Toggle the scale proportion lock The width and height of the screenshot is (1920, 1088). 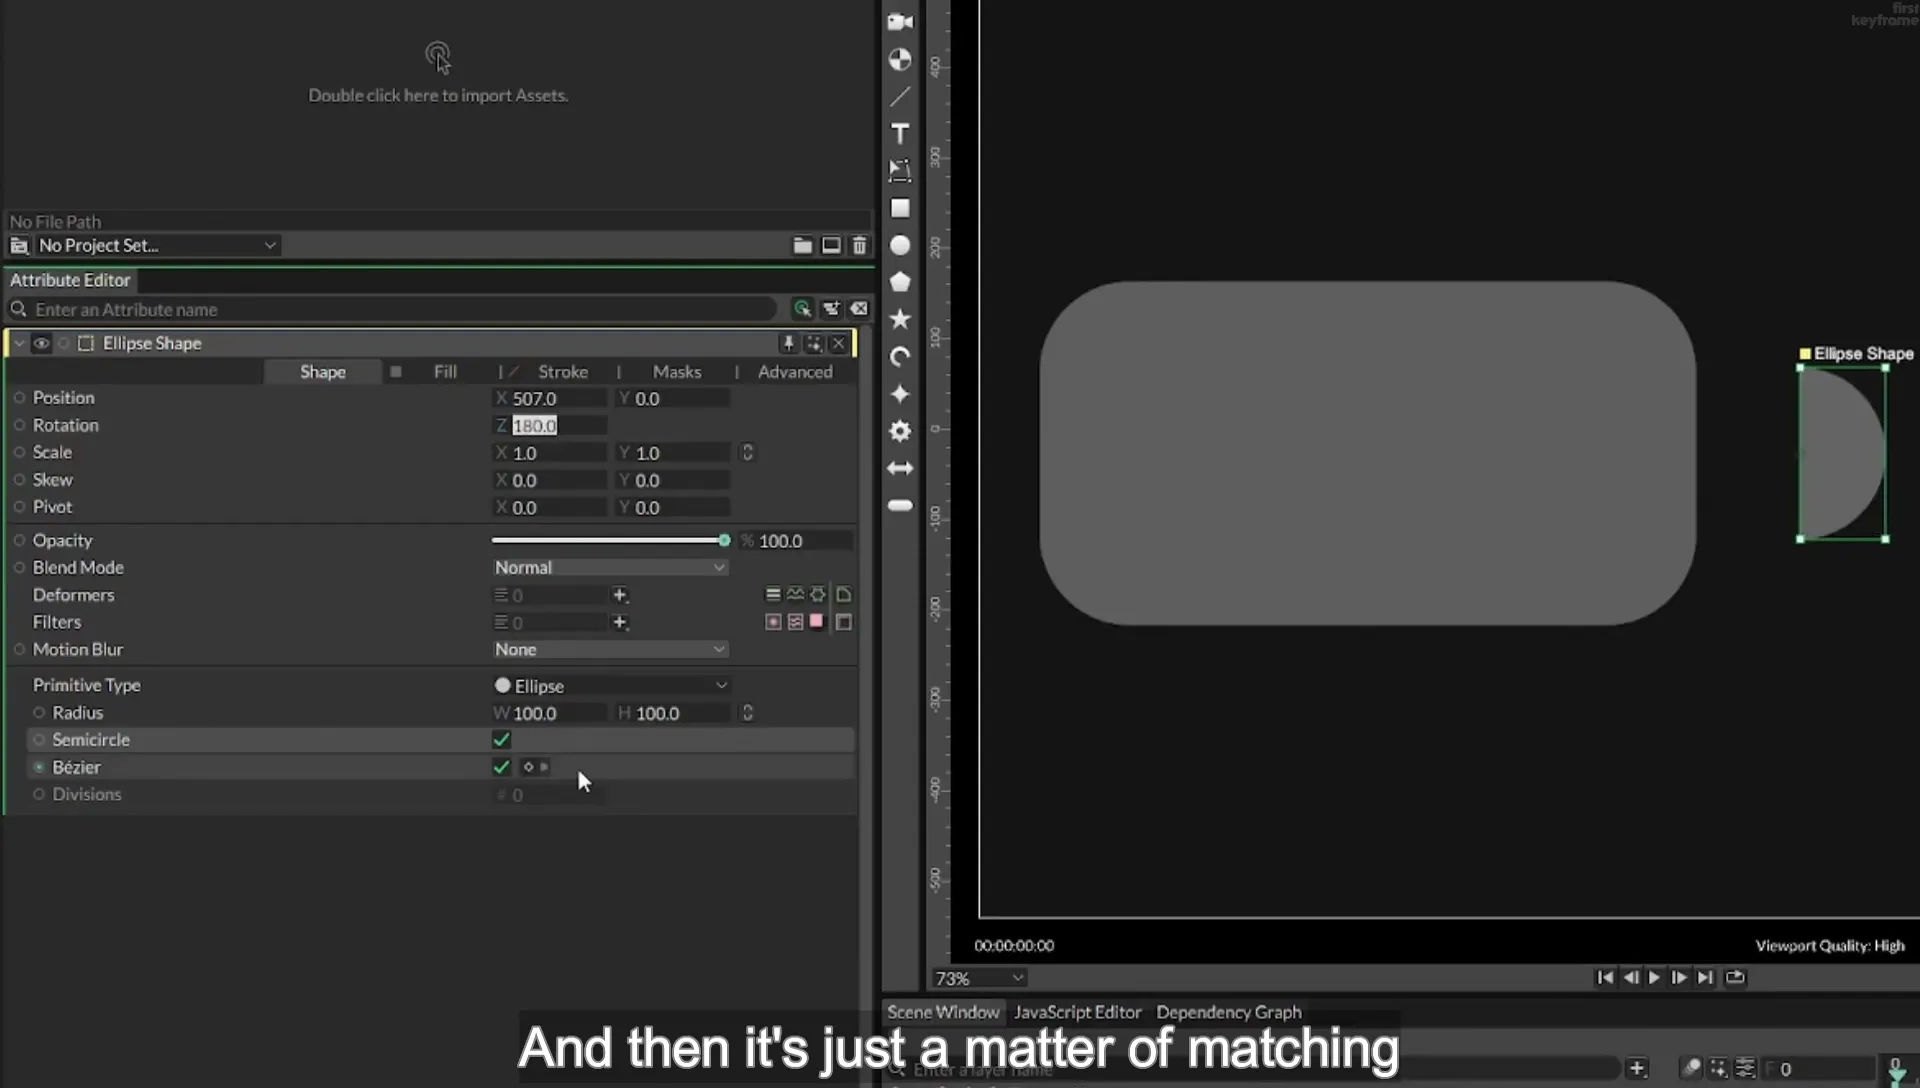[x=747, y=453]
